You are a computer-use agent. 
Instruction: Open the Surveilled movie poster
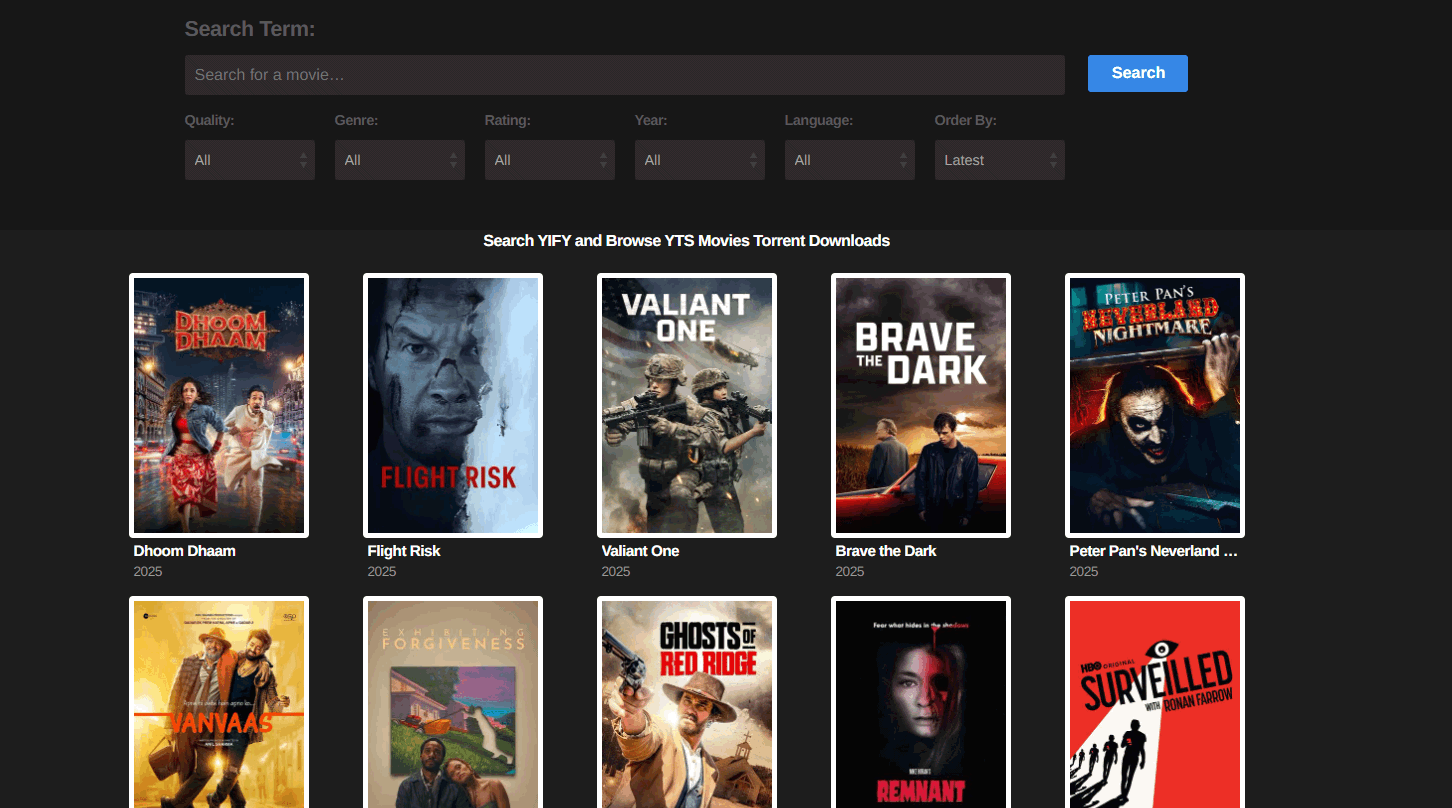click(x=1155, y=702)
